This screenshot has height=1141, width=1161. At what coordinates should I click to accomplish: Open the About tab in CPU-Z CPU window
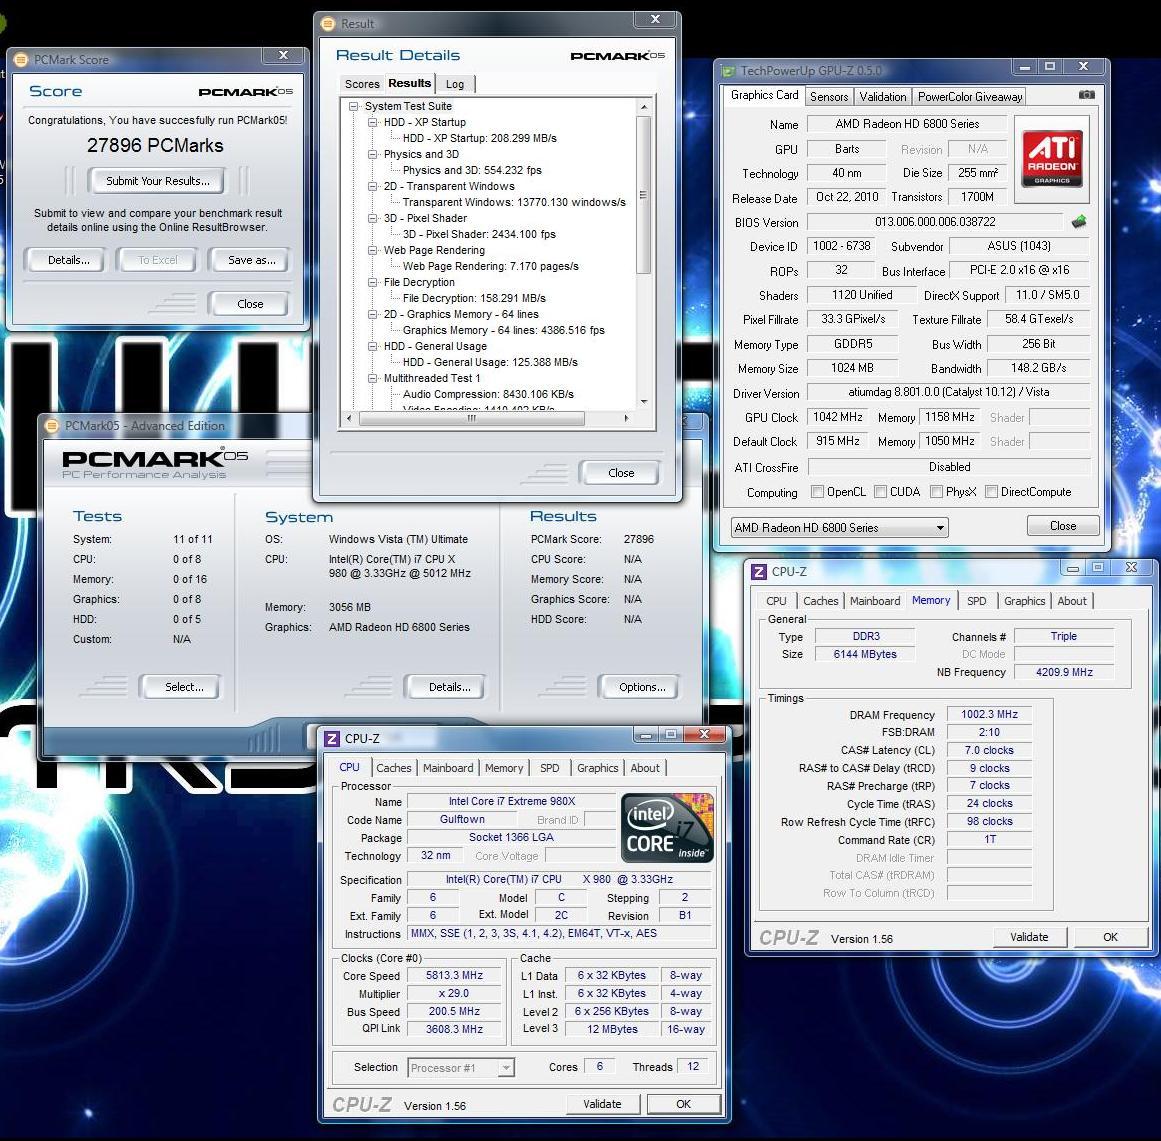[x=645, y=769]
